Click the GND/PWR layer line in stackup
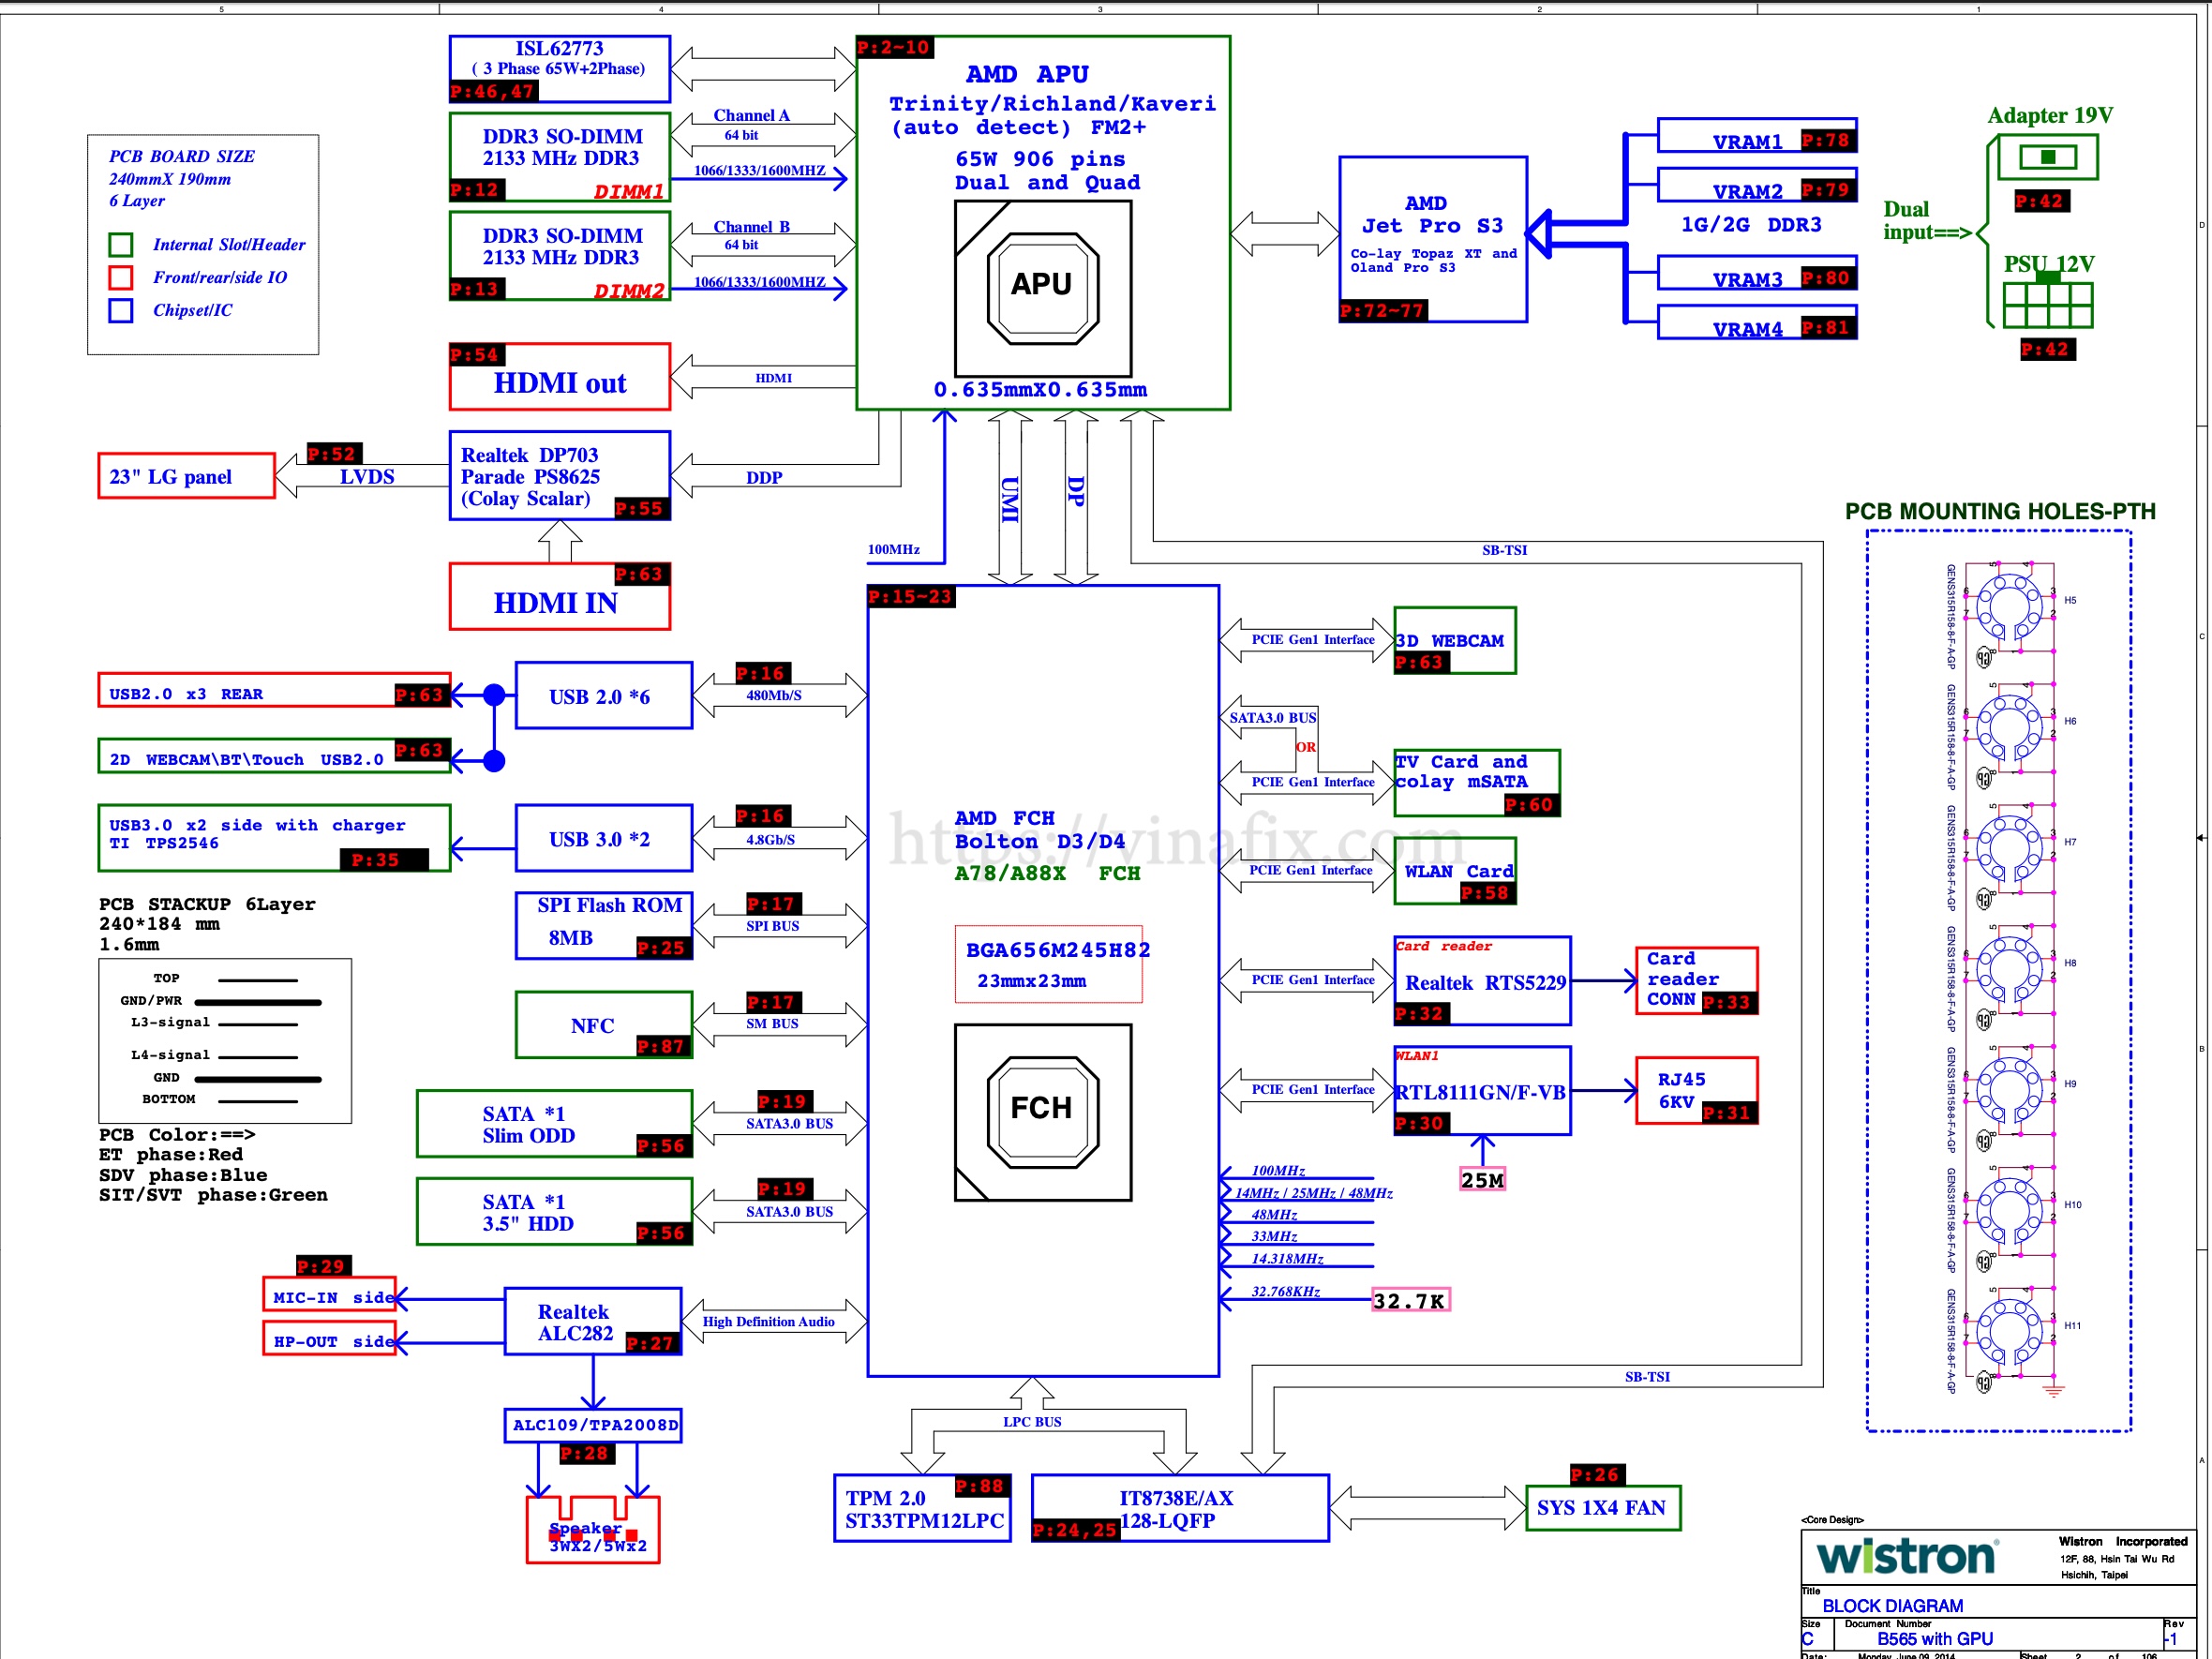 (x=257, y=1001)
